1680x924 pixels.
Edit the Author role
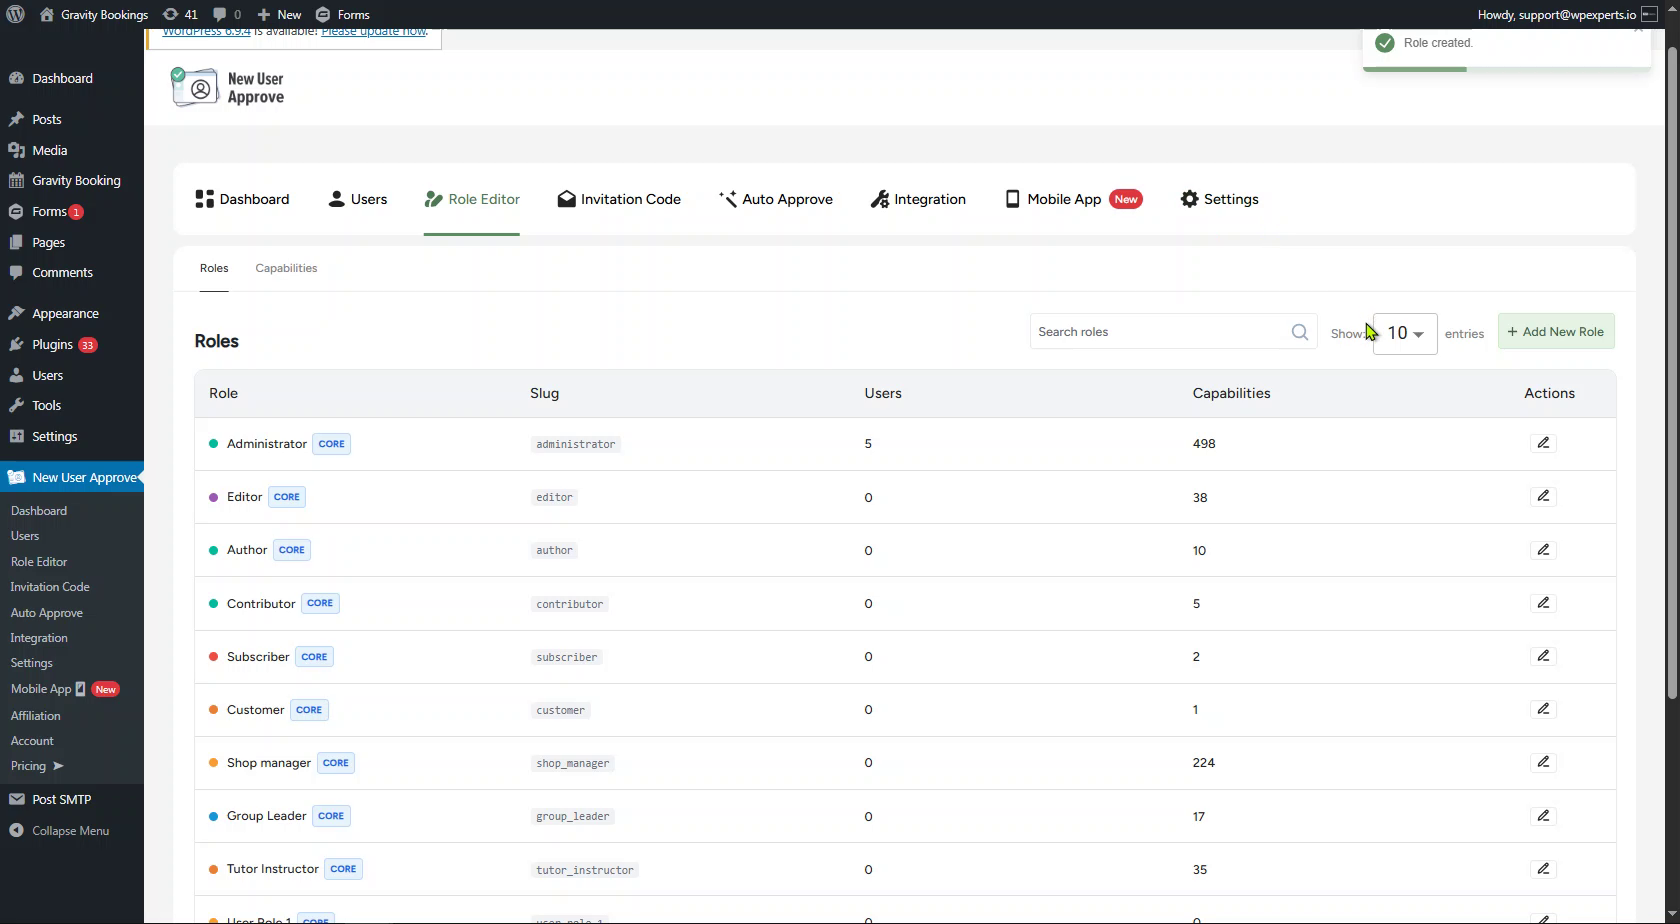1543,550
